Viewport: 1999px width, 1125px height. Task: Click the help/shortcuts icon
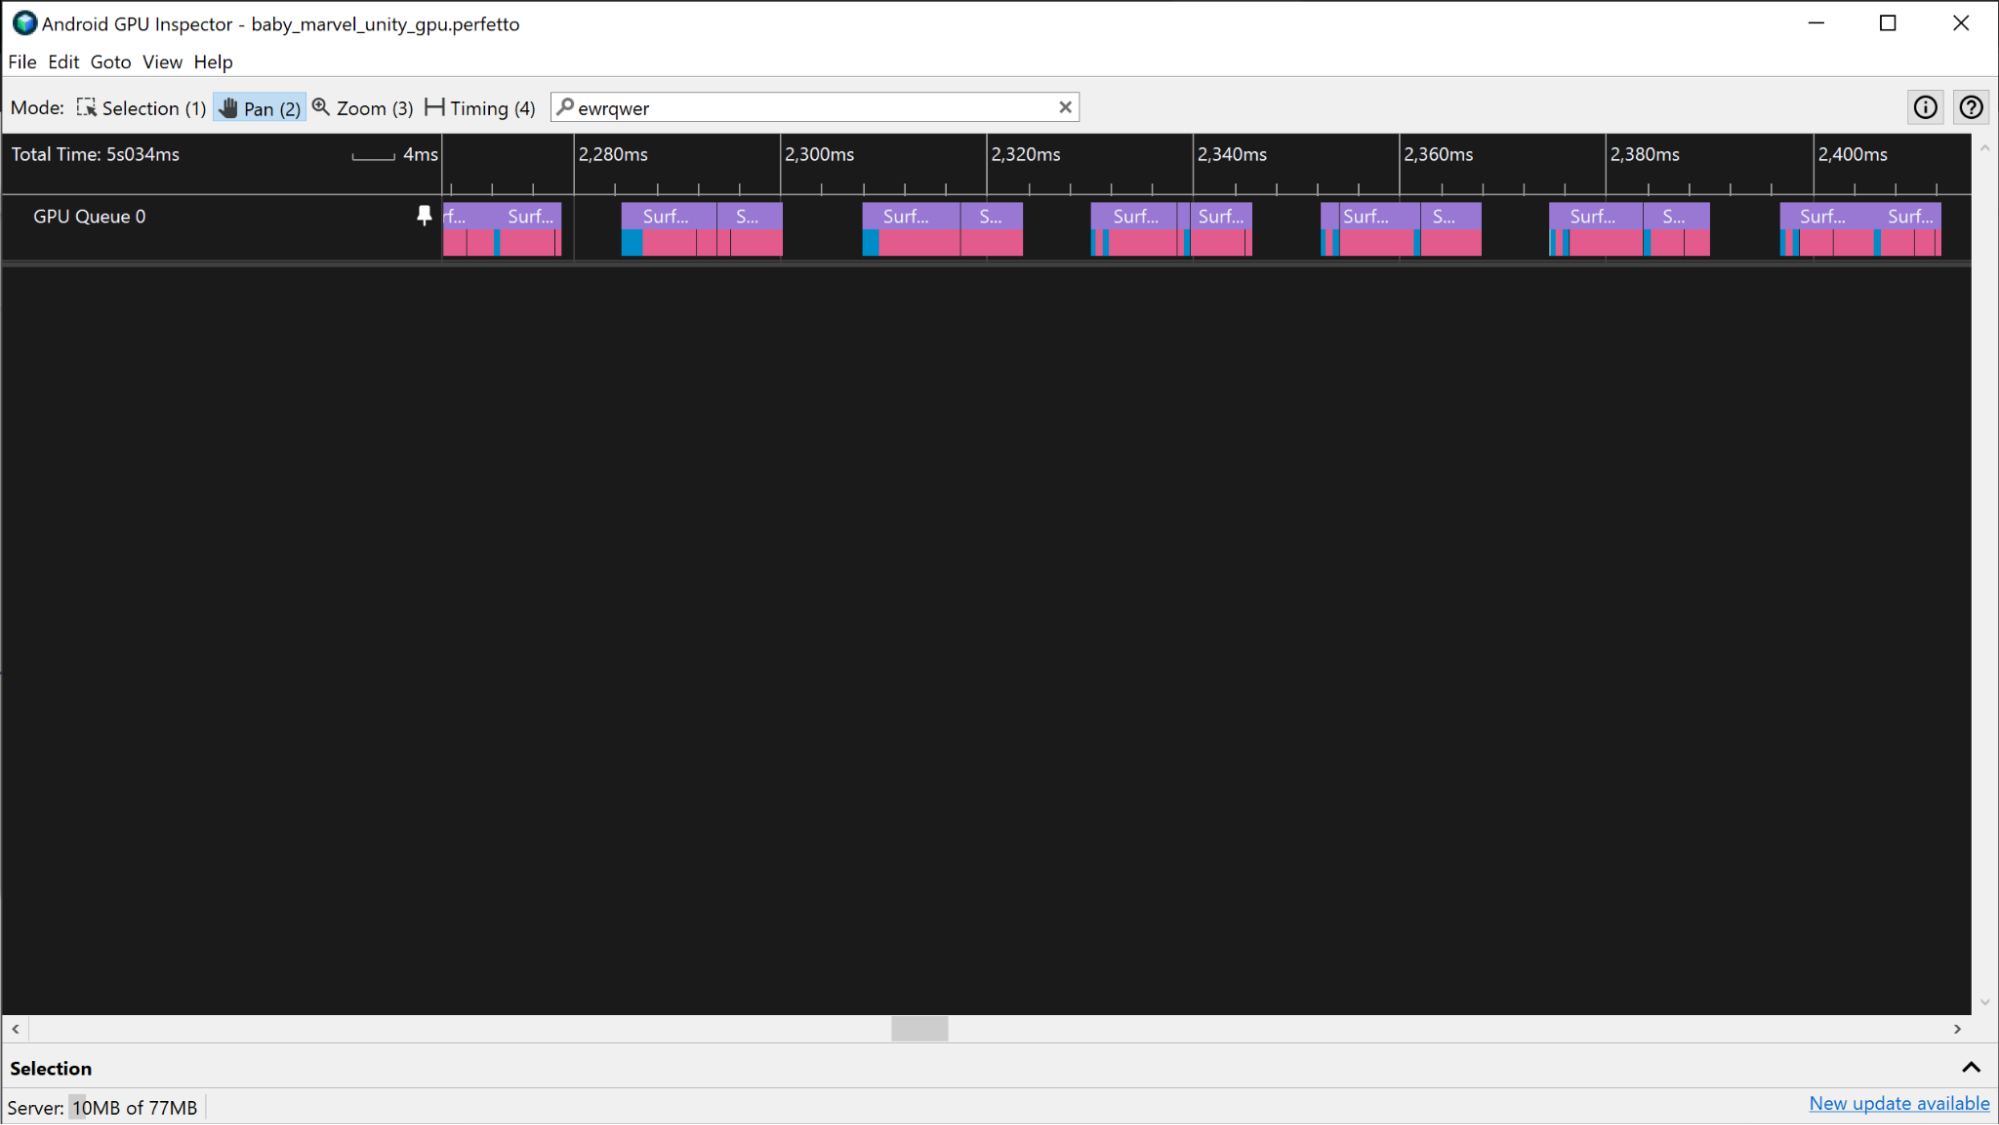coord(1972,106)
